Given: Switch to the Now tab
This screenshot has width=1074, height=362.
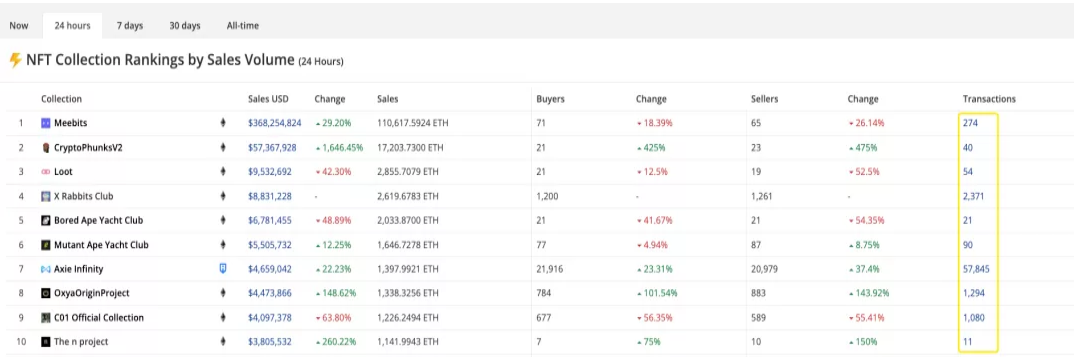Looking at the screenshot, I should [19, 26].
